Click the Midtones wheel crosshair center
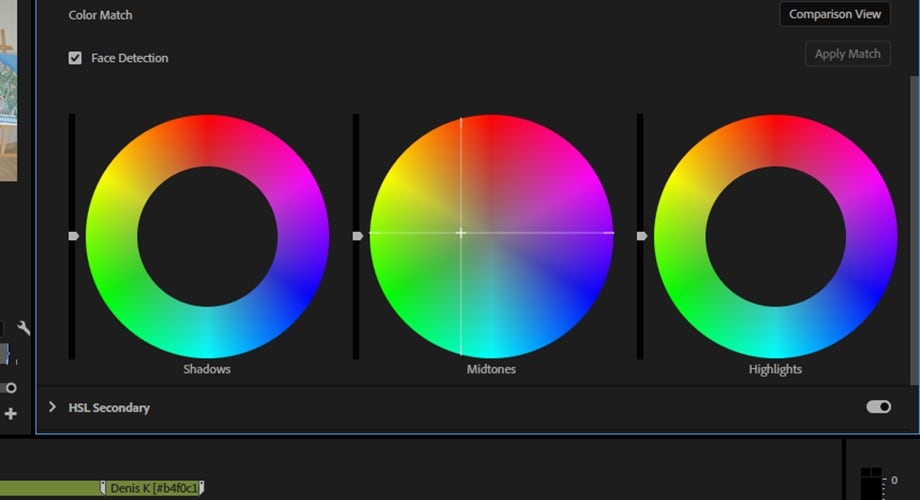 point(461,233)
